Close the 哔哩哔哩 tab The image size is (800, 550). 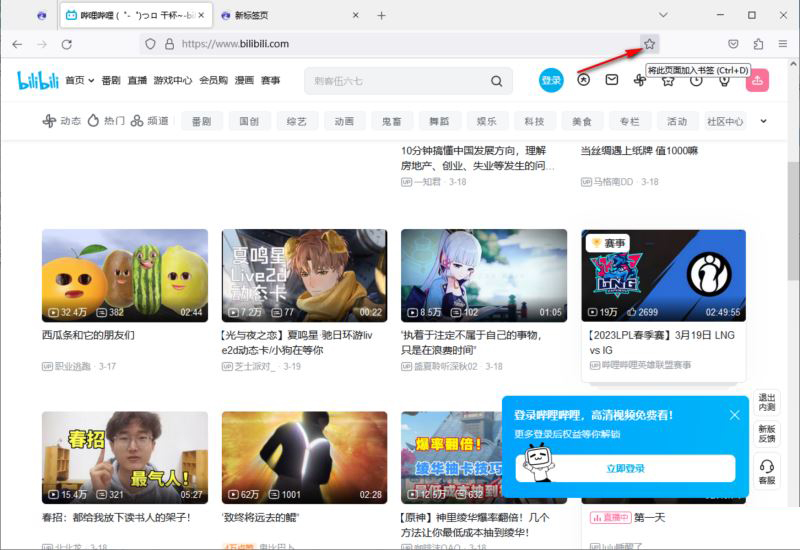coord(201,15)
